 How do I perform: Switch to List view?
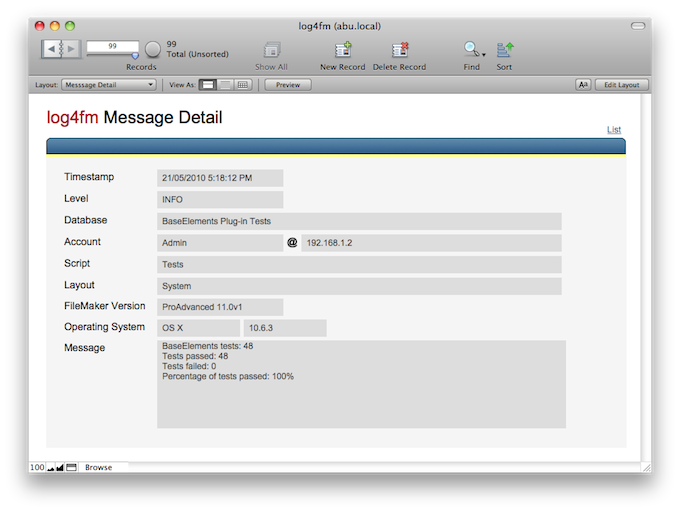click(225, 85)
